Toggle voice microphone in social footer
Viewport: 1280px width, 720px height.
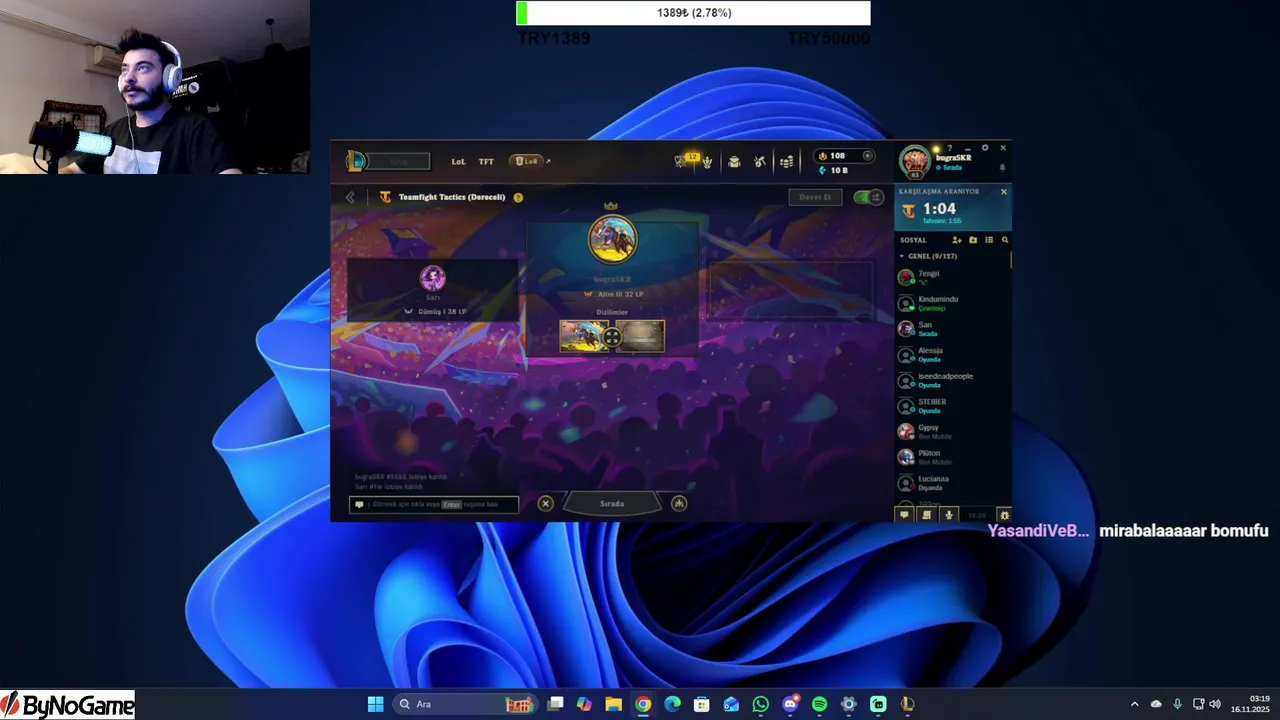pyautogui.click(x=949, y=514)
